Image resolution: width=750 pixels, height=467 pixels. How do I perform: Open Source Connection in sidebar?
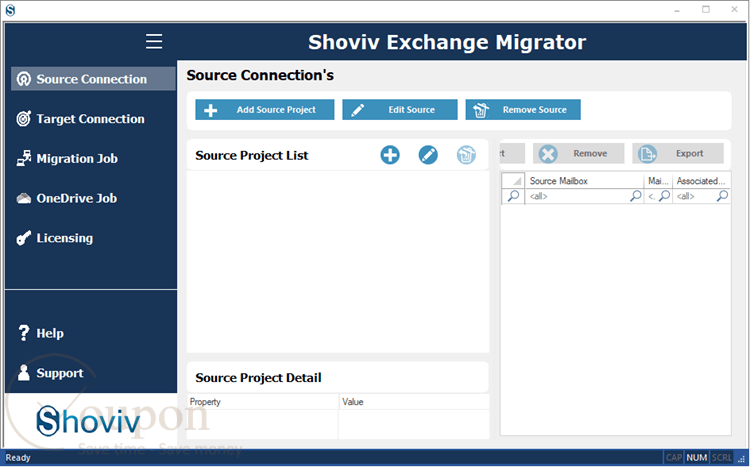93,79
